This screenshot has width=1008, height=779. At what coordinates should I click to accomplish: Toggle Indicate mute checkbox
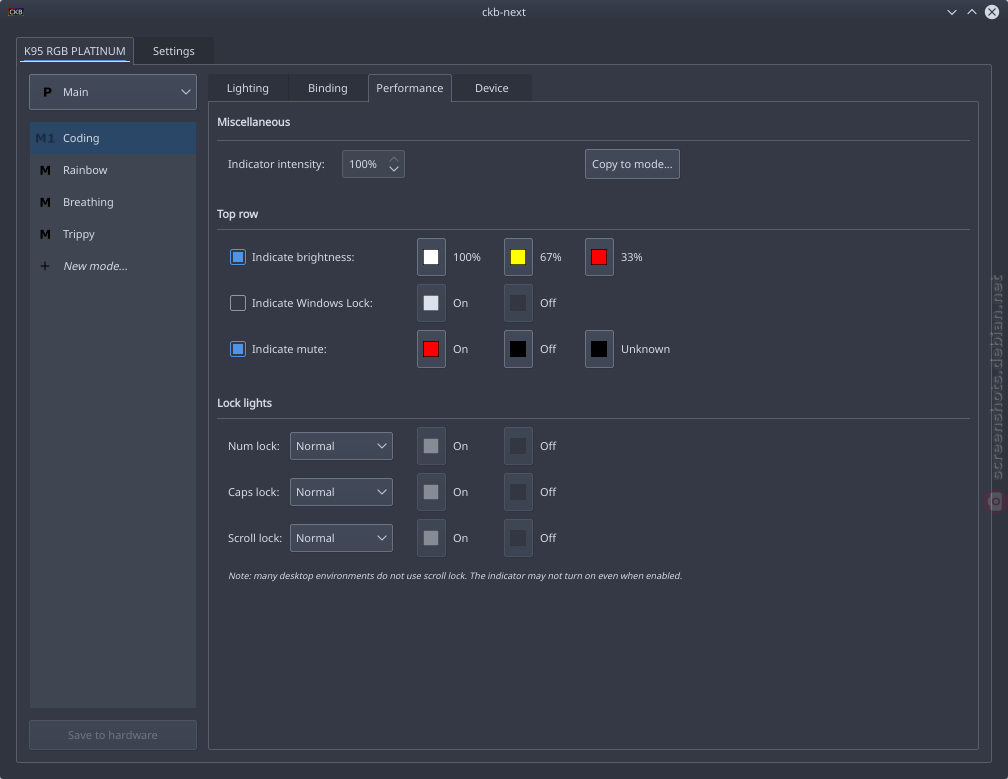coord(238,349)
